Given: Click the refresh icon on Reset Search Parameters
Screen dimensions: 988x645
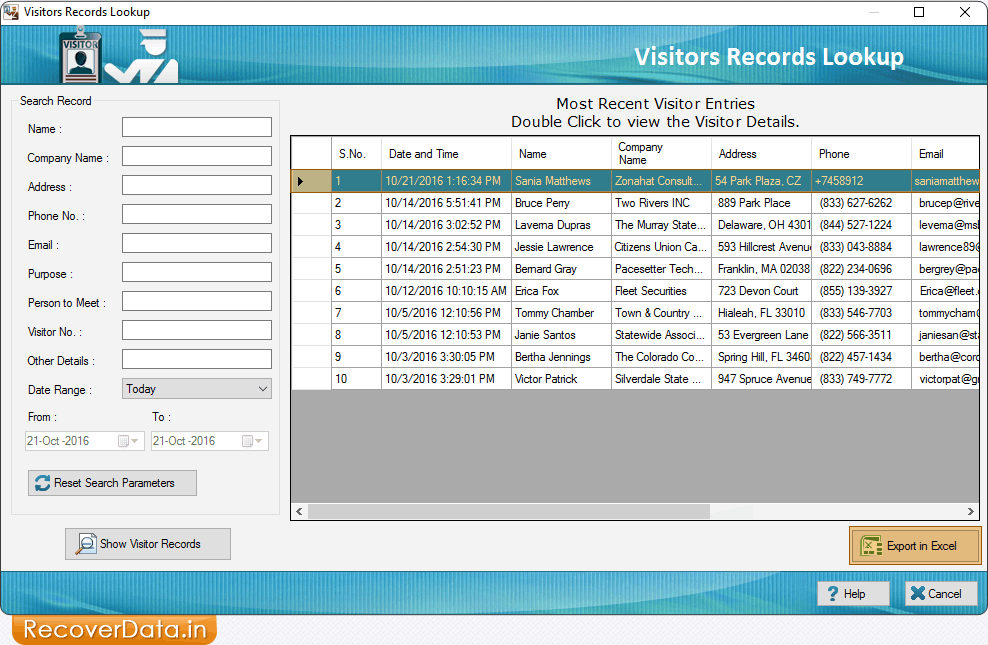Looking at the screenshot, I should click(x=40, y=483).
